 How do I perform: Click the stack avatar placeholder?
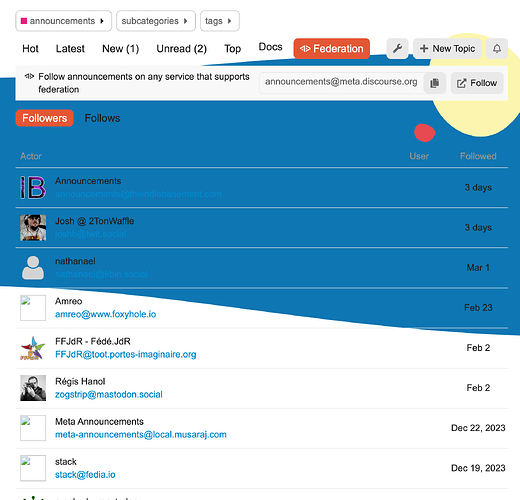pyautogui.click(x=33, y=468)
